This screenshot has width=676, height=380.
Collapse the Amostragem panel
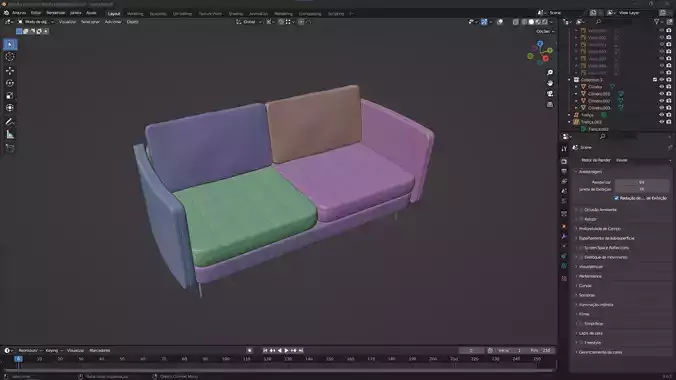tap(590, 172)
